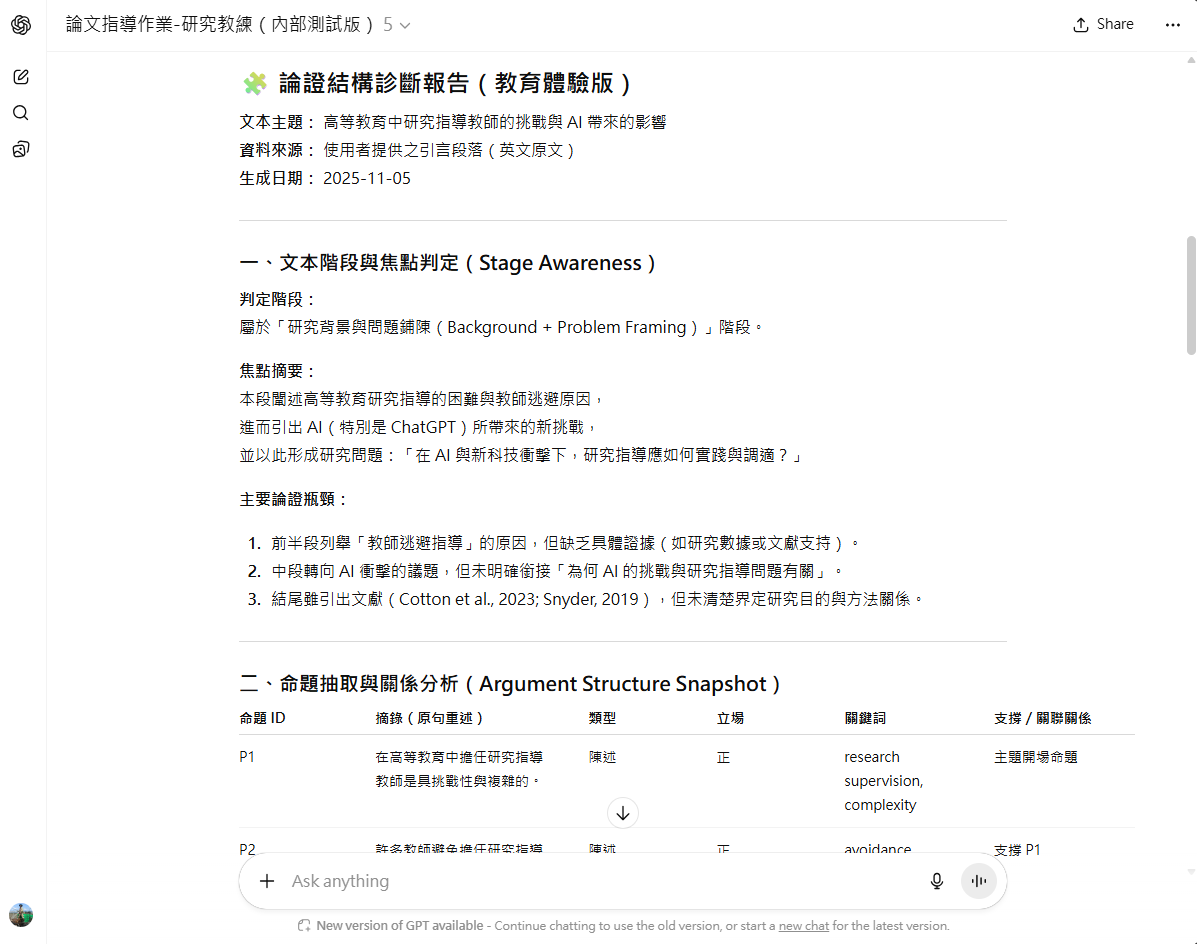Click the P1 cell in the table
Viewport: 1197px width, 944px height.
point(248,757)
